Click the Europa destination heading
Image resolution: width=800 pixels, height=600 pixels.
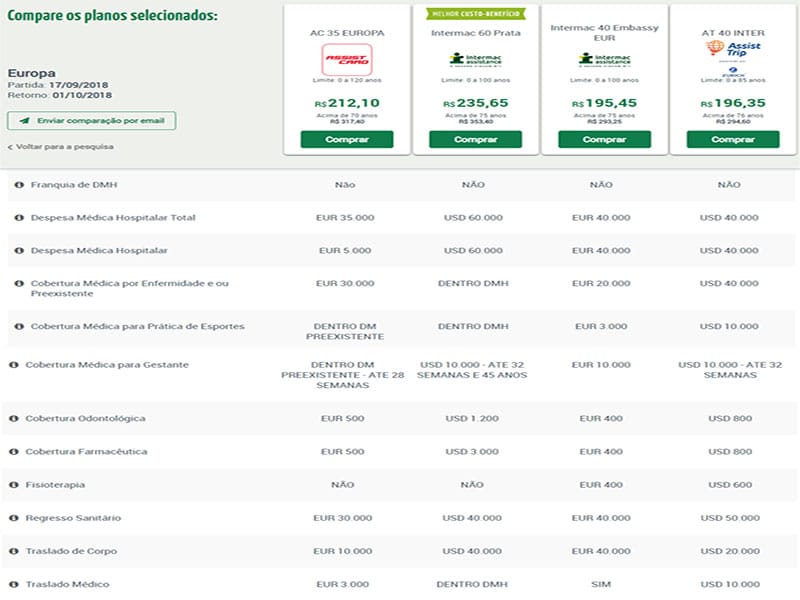click(x=32, y=73)
